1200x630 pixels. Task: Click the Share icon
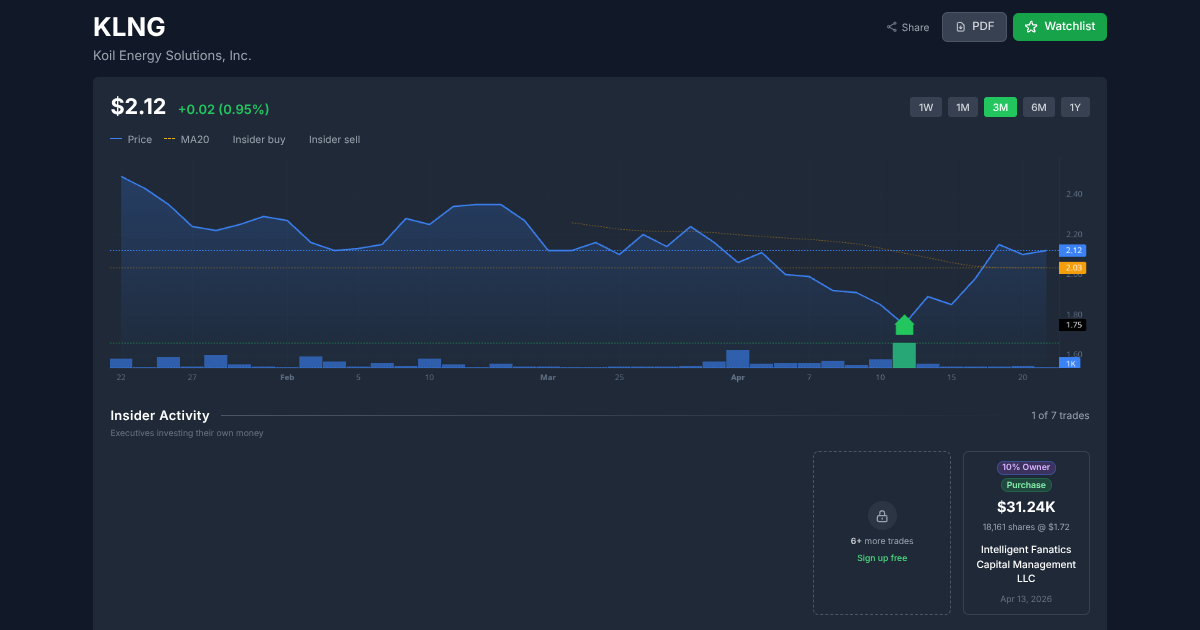[891, 27]
